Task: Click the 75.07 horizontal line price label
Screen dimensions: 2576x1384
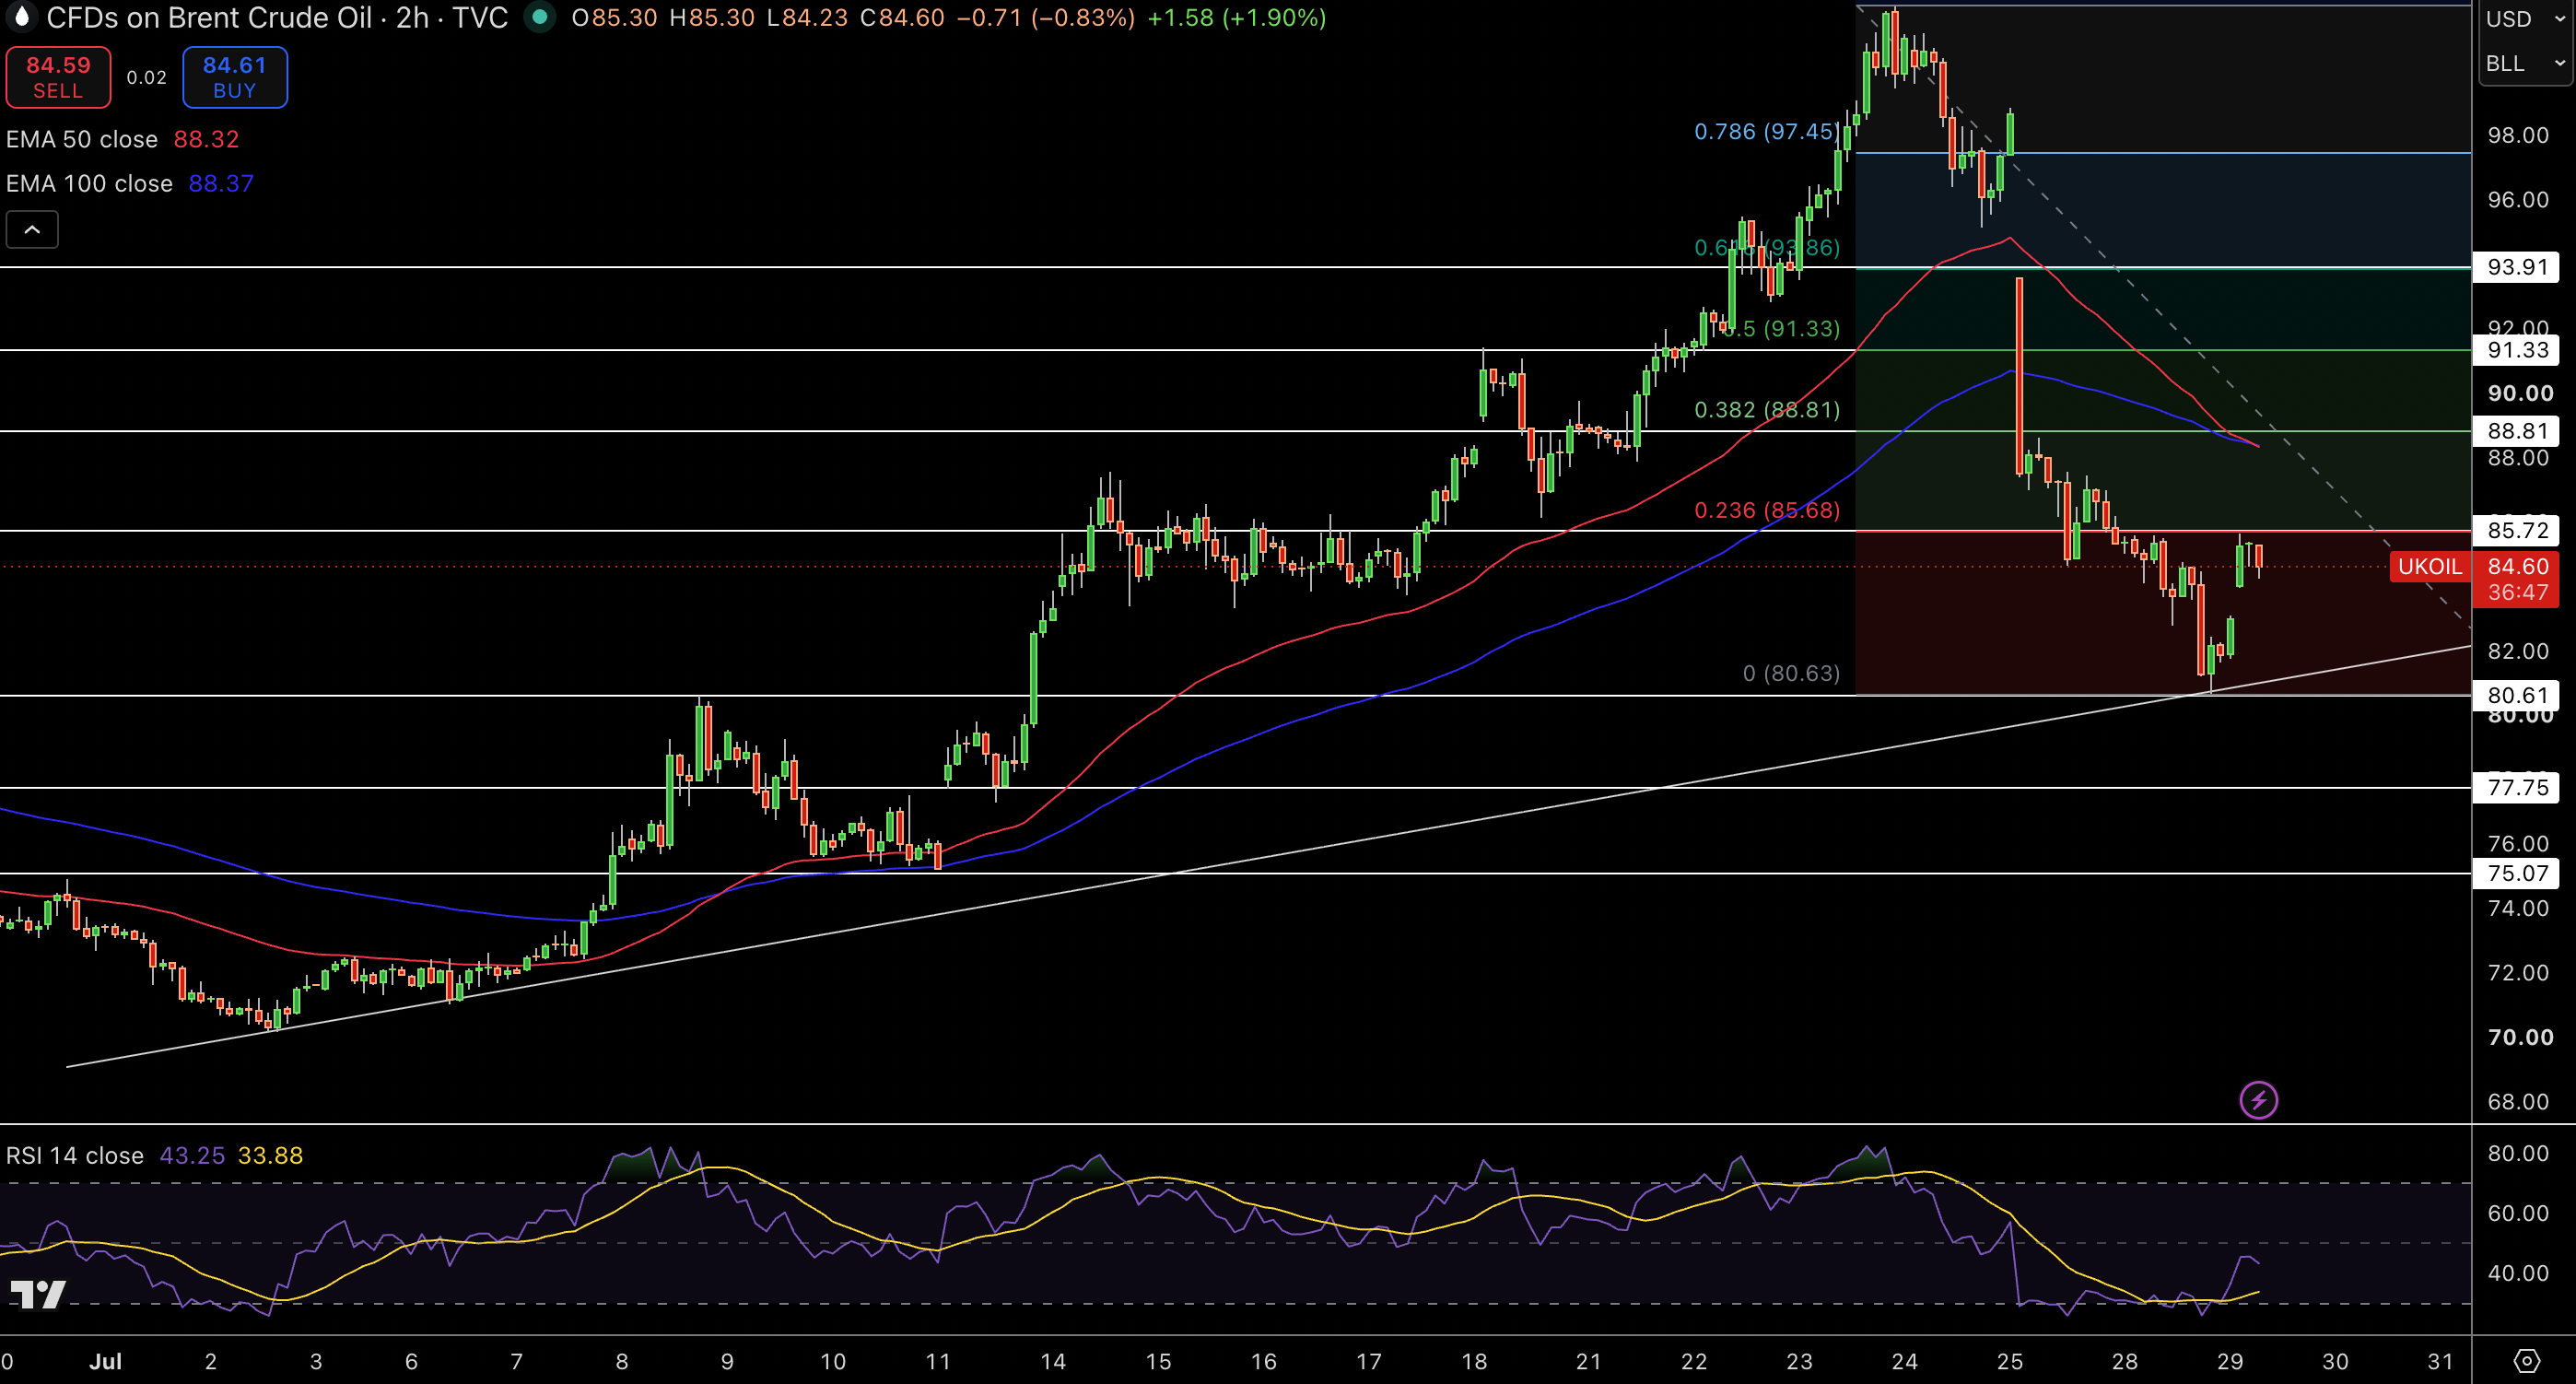Action: pyautogui.click(x=2516, y=873)
